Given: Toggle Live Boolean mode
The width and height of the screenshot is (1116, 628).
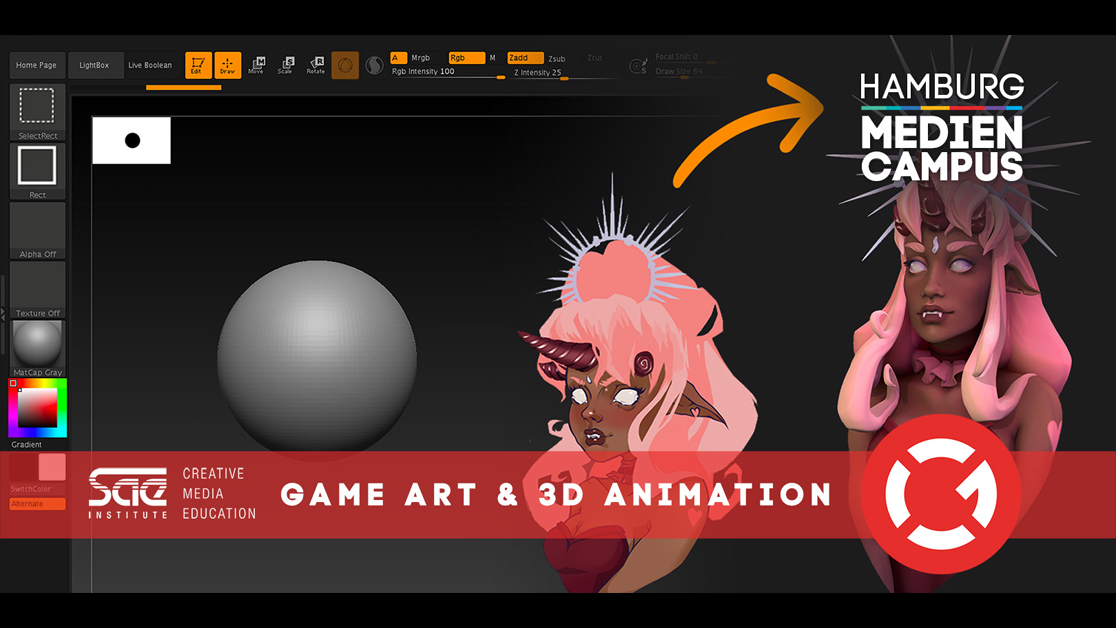Looking at the screenshot, I should 150,65.
